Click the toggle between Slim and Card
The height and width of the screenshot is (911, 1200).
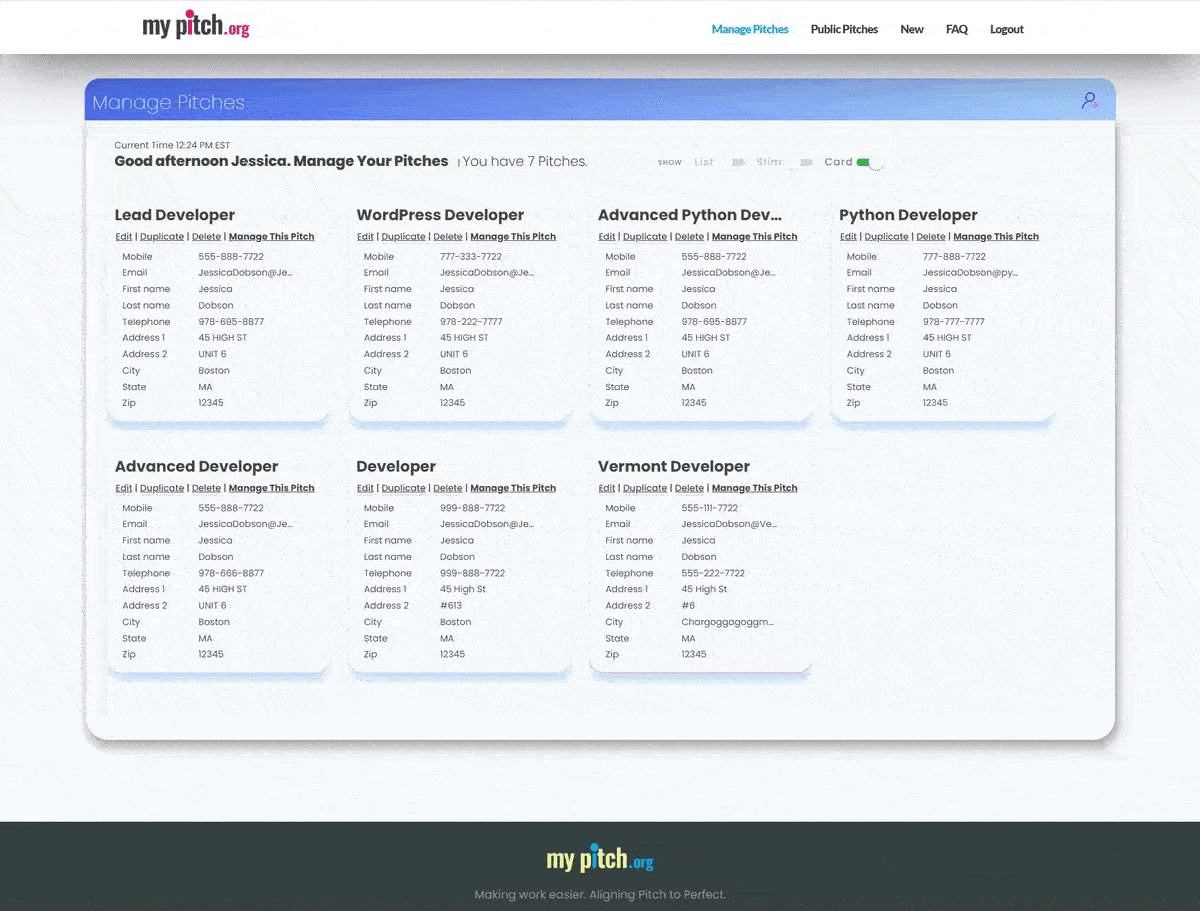(x=806, y=161)
